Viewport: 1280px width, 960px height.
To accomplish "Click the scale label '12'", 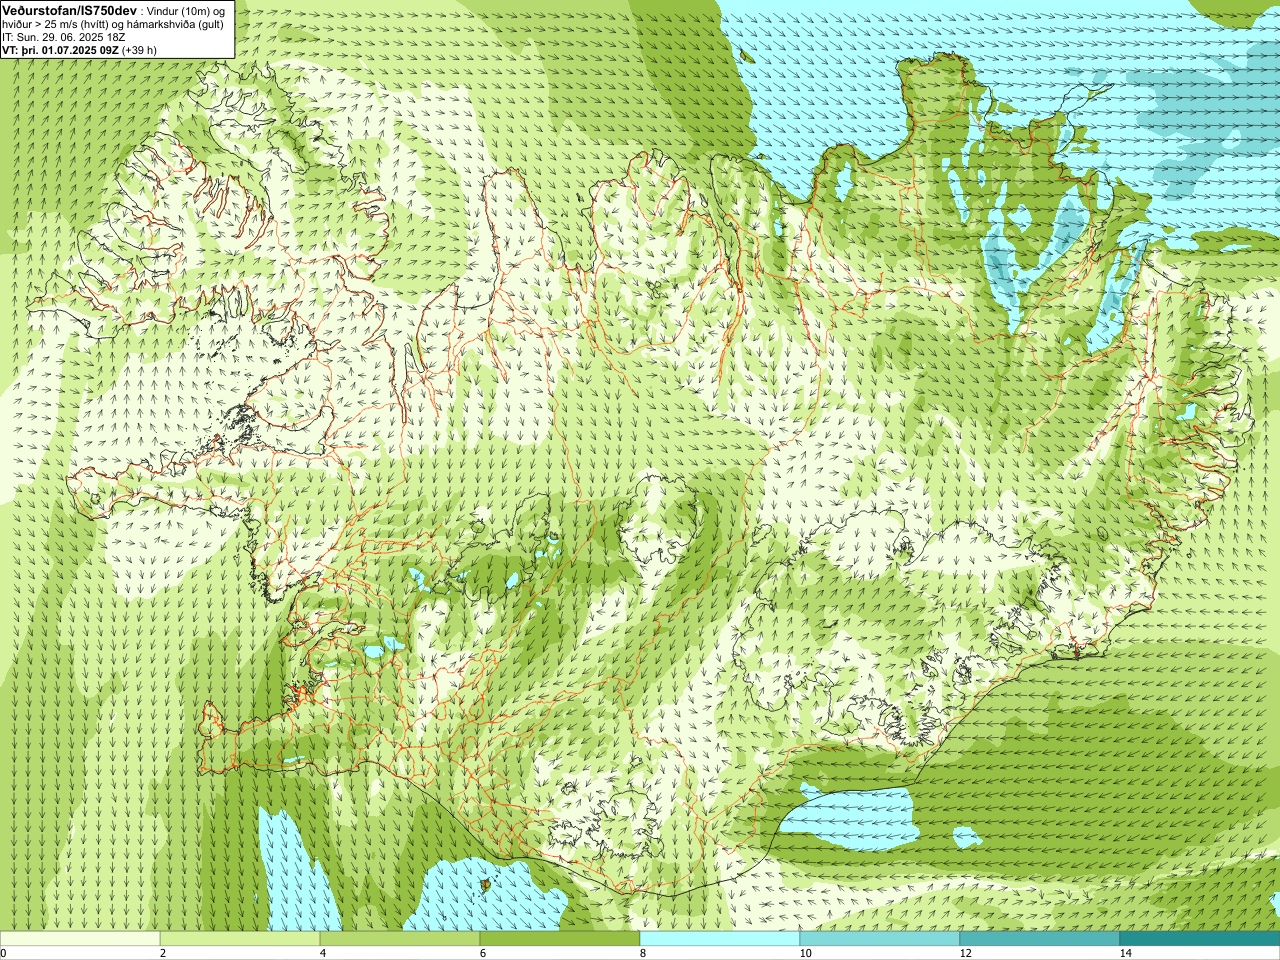I will pyautogui.click(x=965, y=953).
